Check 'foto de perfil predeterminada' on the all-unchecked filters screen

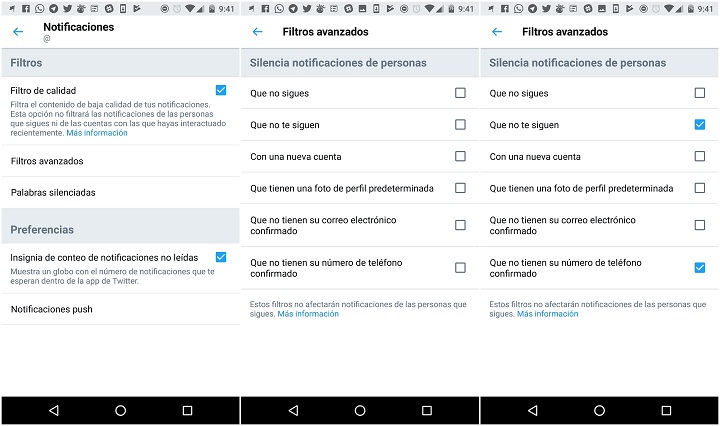[460, 188]
